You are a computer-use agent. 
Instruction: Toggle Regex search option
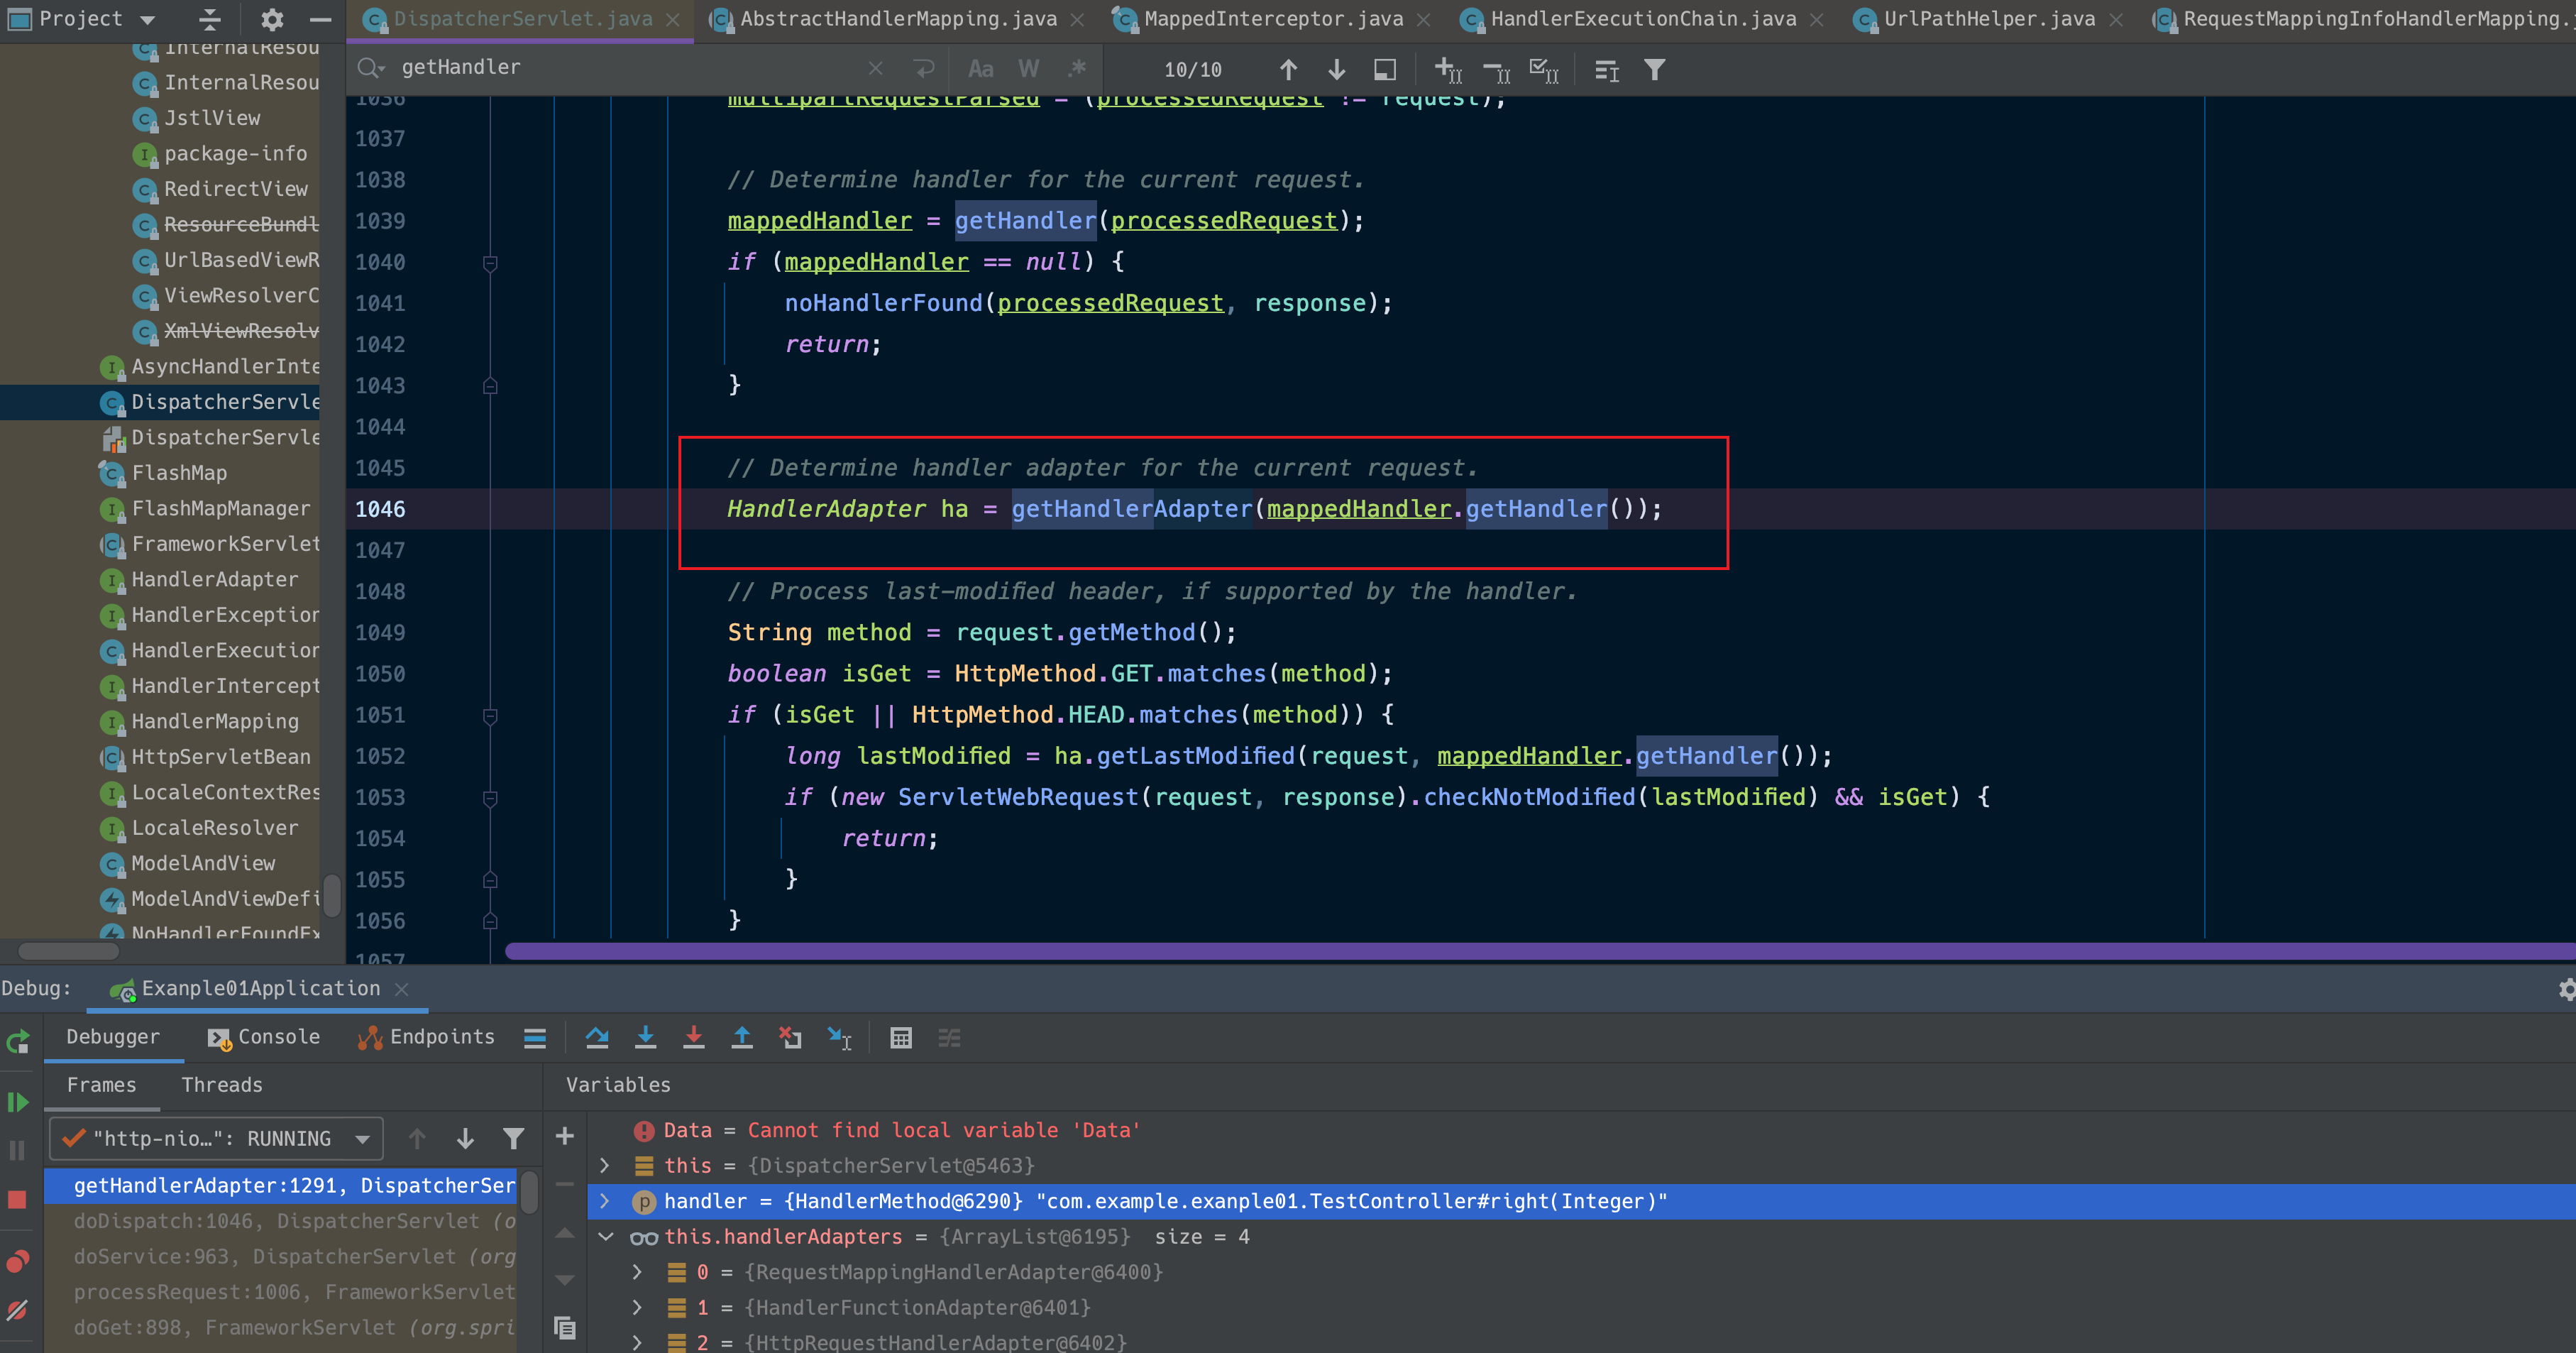1077,69
